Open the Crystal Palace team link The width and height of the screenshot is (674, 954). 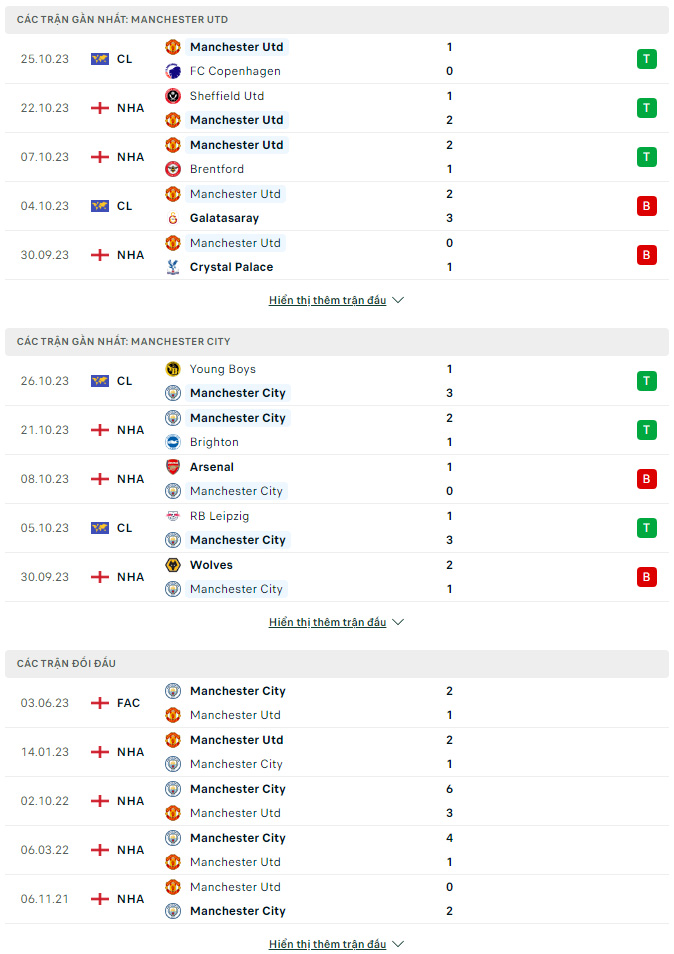click(x=231, y=267)
